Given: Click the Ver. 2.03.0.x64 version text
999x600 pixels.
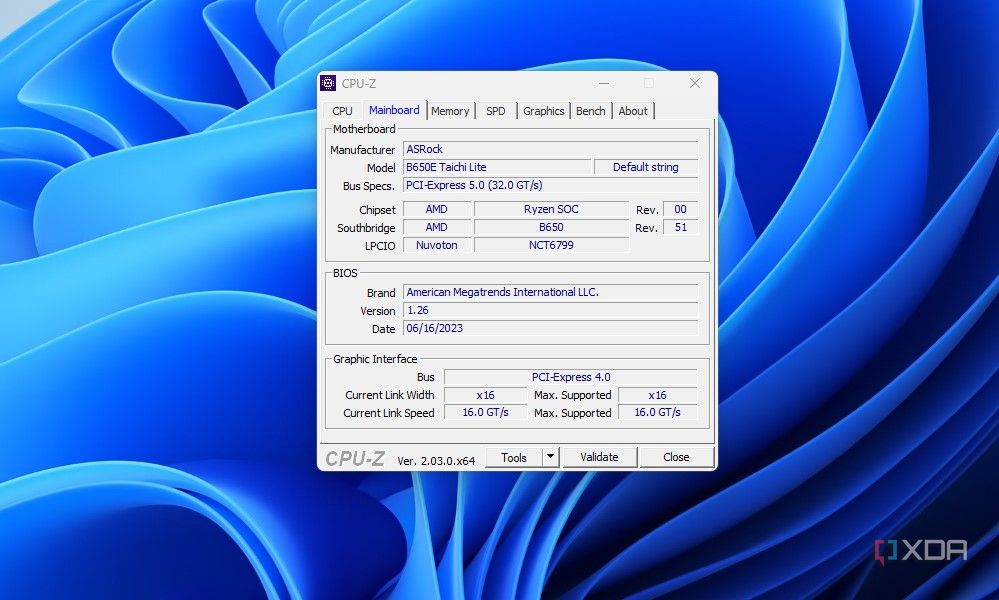Looking at the screenshot, I should coord(436,461).
